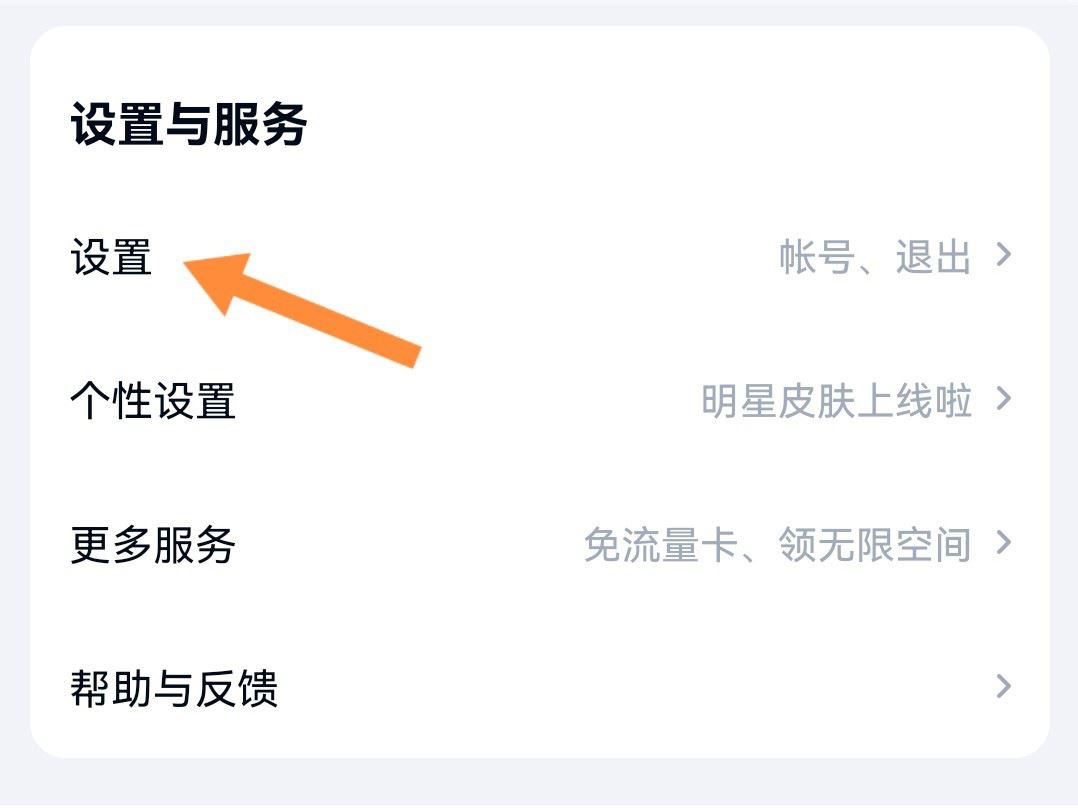Click the chevron on the 帮助与反馈 row
Screen dimensions: 1078x808
click(x=1005, y=687)
